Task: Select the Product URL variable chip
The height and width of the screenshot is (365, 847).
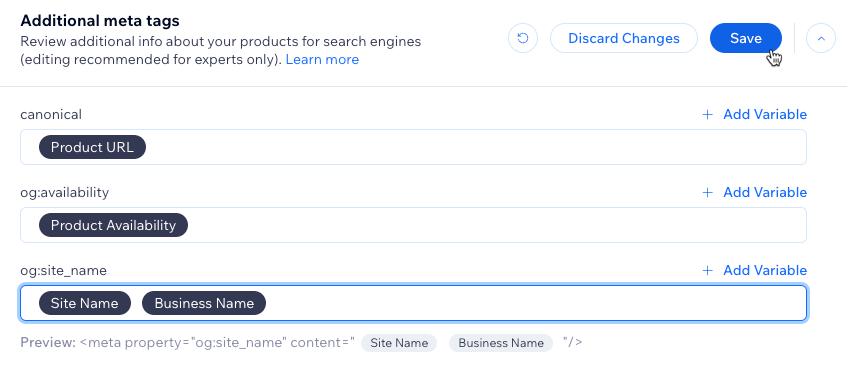Action: coord(92,147)
